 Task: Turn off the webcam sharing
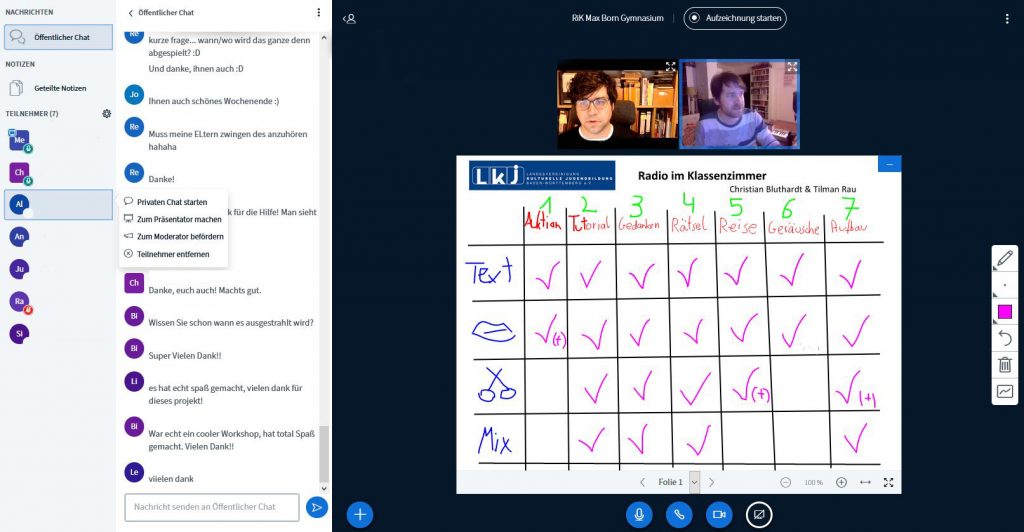(717, 514)
